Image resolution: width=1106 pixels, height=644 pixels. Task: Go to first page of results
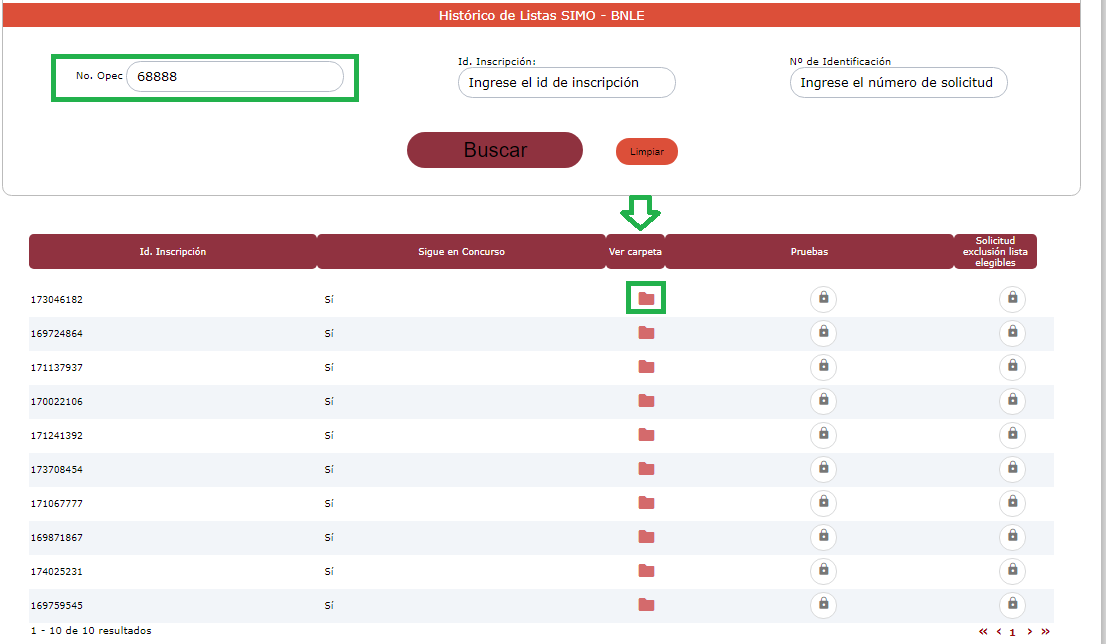pos(983,632)
